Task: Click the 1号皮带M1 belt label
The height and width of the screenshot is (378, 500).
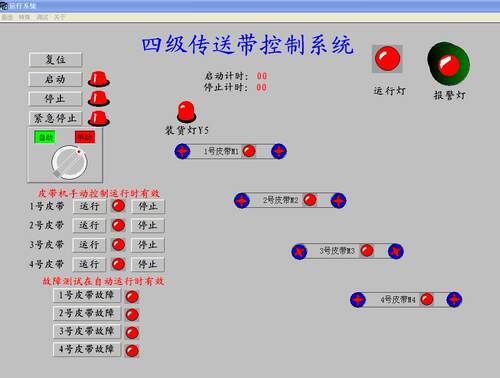Action: 221,152
